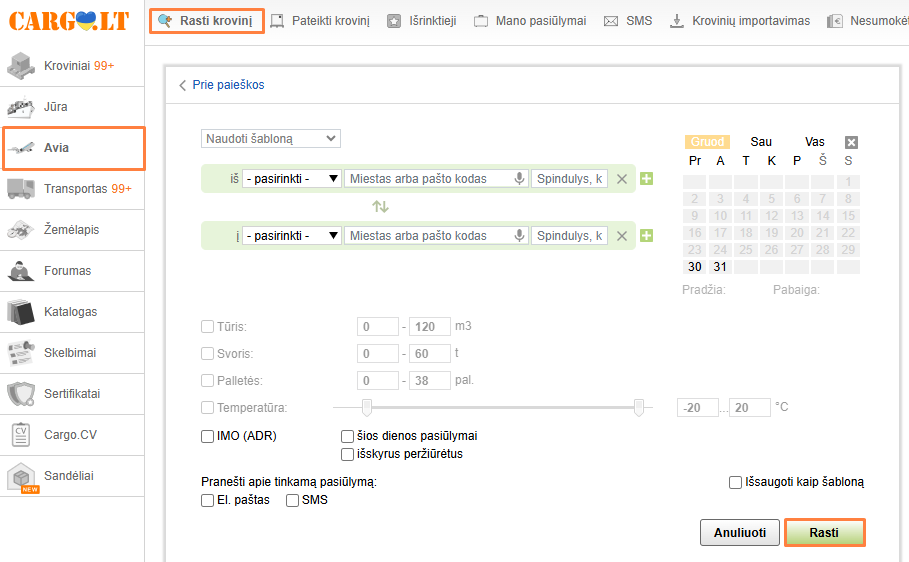Open the Naudoti šabloną dropdown
Screen dimensions: 909x562
(x=271, y=139)
